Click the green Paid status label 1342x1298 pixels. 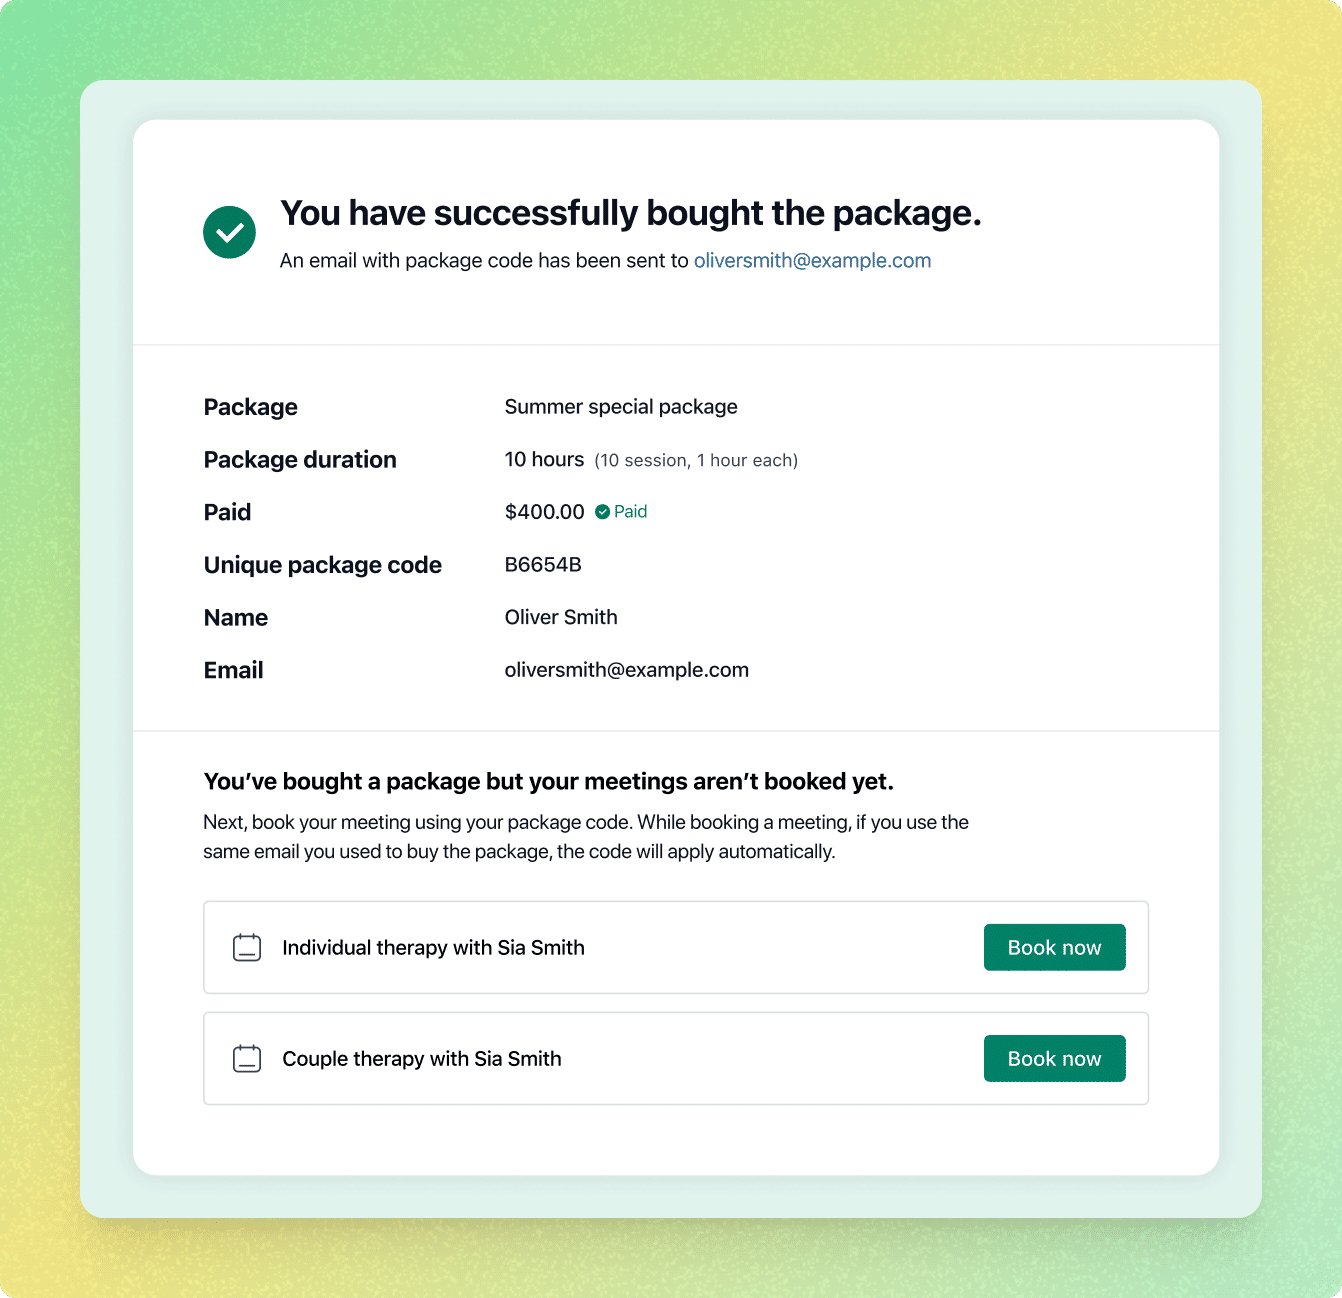(x=630, y=512)
